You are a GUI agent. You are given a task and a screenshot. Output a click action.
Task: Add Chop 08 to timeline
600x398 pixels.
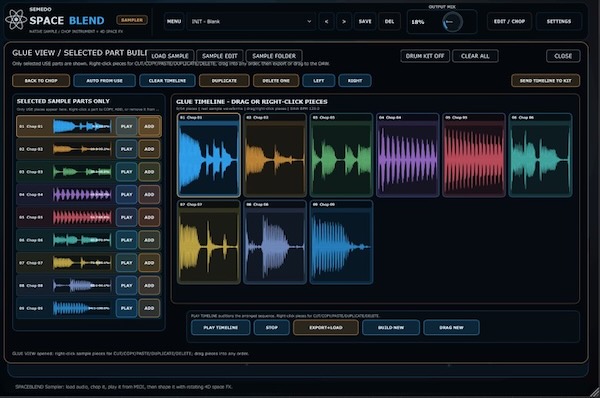click(x=149, y=285)
